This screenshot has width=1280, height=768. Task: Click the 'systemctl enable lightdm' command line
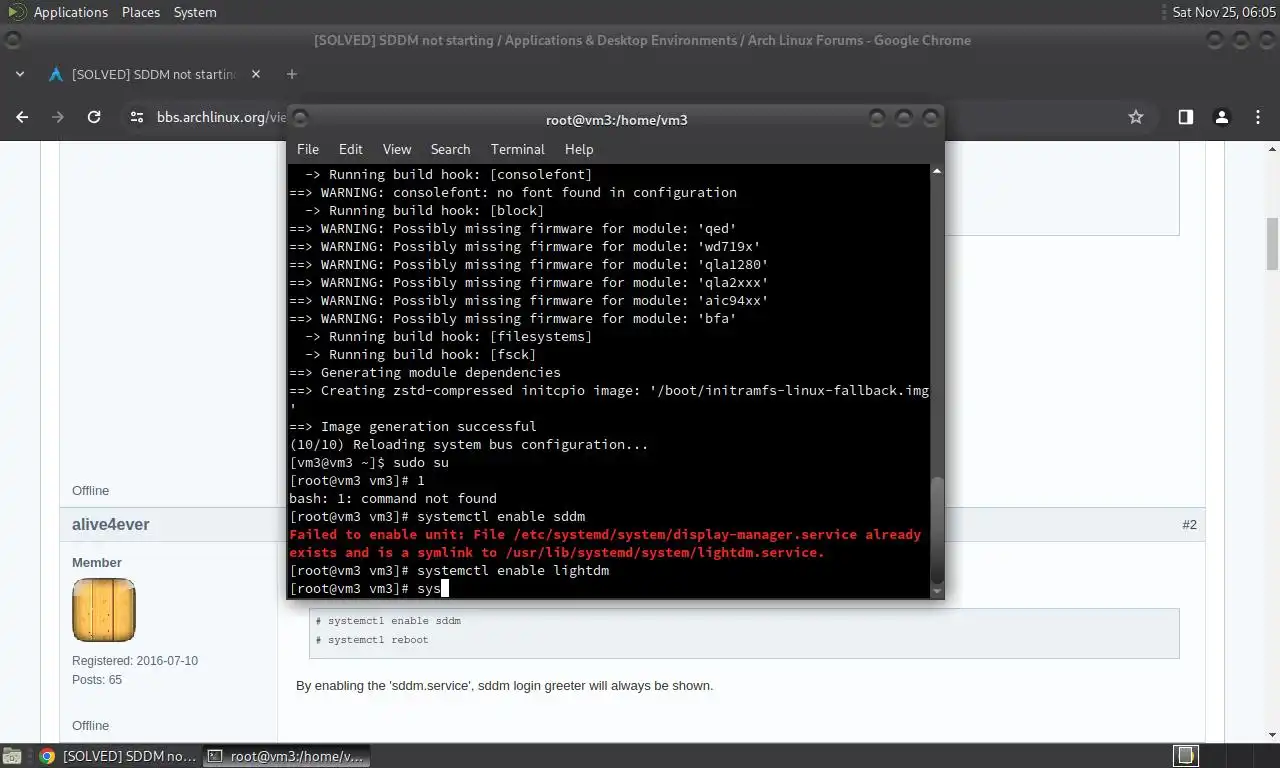click(449, 570)
